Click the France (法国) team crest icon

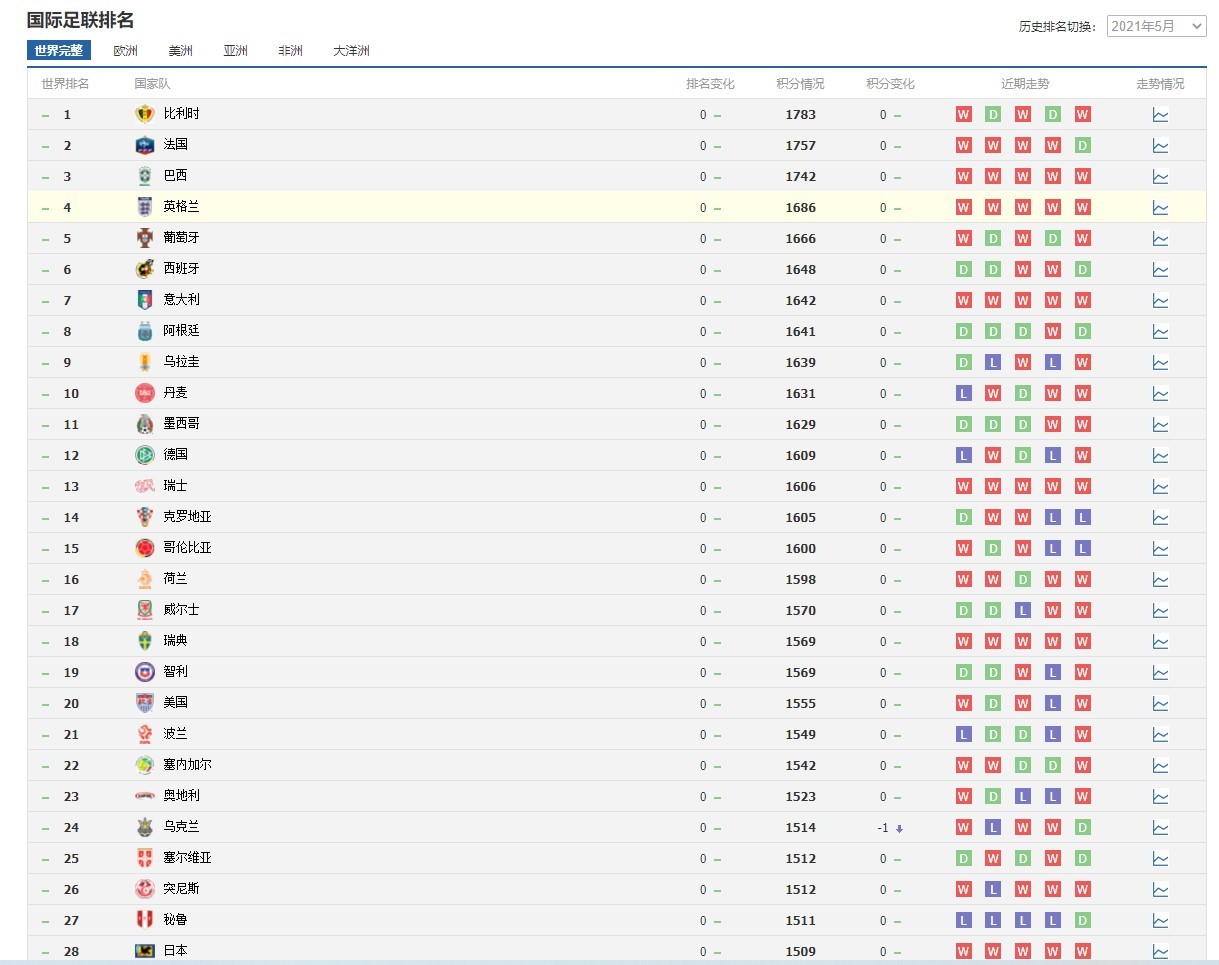(x=145, y=145)
